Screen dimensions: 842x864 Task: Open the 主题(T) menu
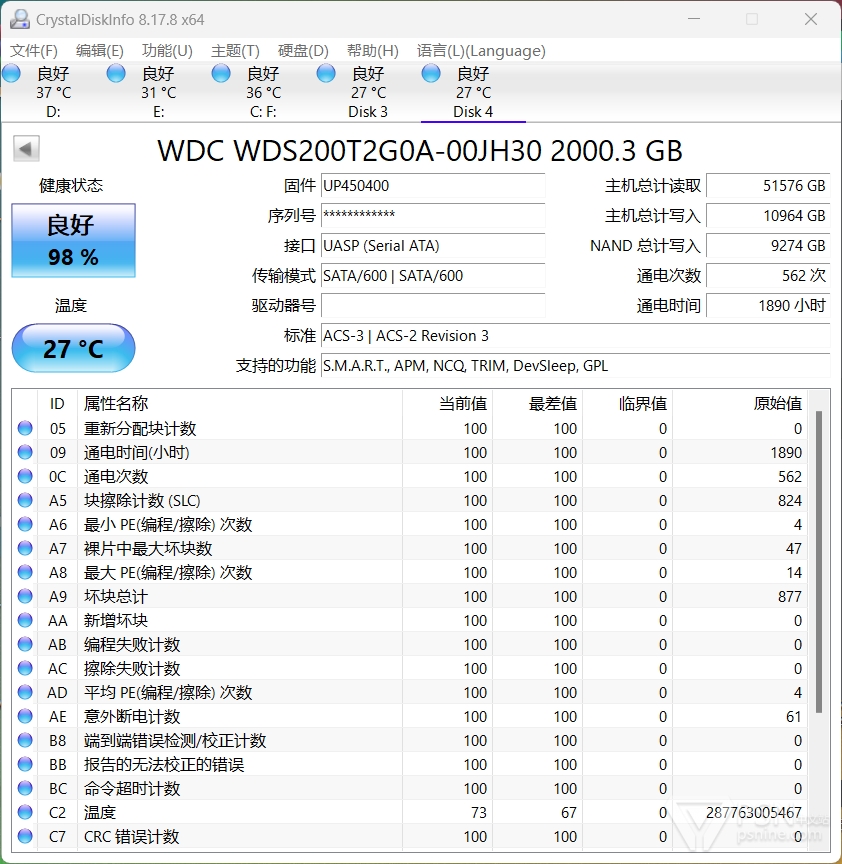(x=235, y=51)
